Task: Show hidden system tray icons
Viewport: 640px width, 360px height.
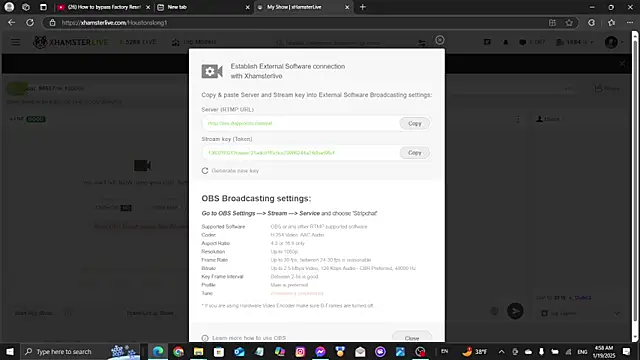Action: 502,351
